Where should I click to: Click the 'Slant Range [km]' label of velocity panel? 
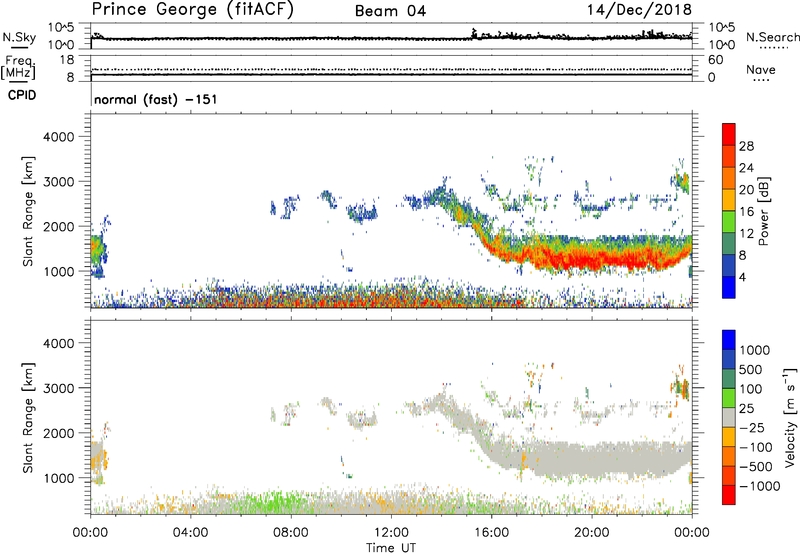tap(28, 417)
